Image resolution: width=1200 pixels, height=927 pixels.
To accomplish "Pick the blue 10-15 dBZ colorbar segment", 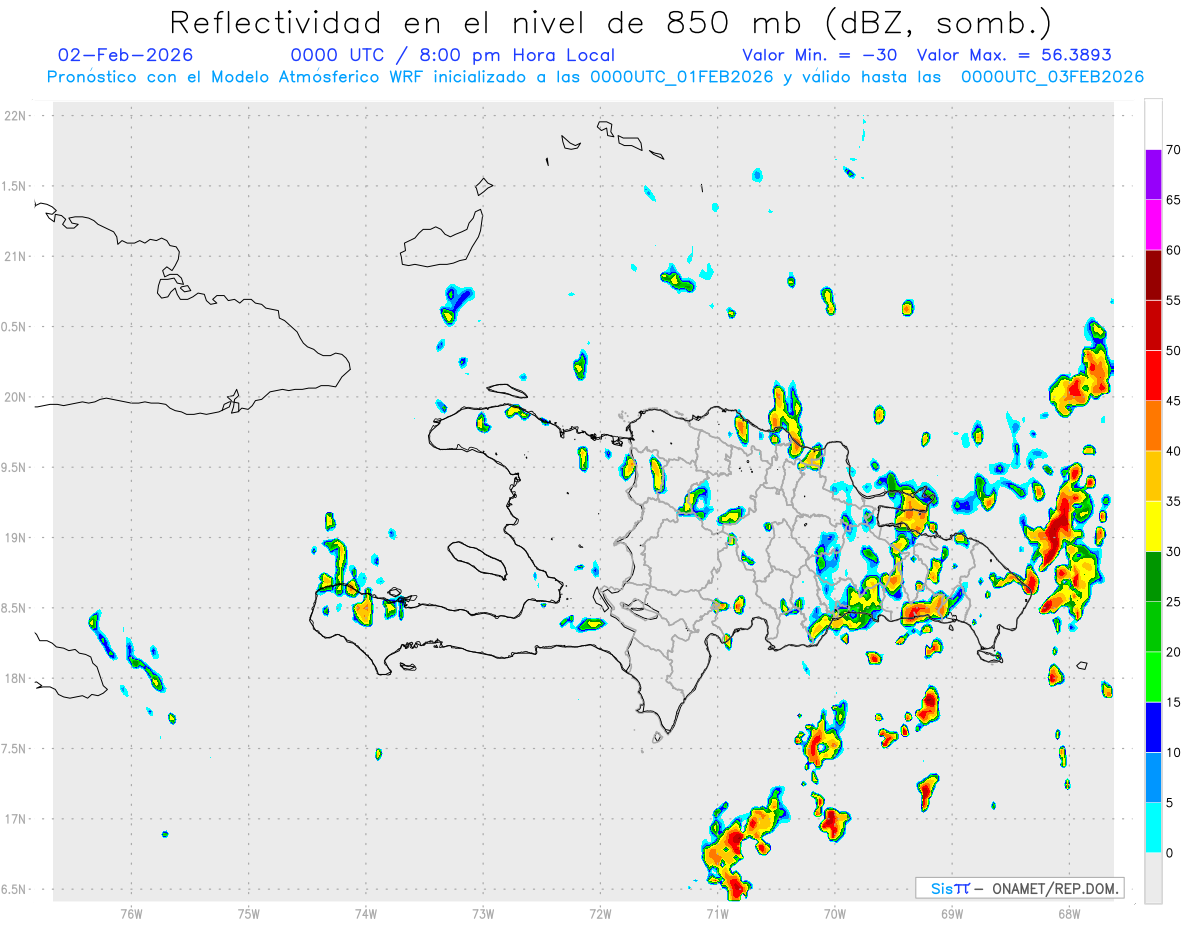I will (x=1153, y=727).
